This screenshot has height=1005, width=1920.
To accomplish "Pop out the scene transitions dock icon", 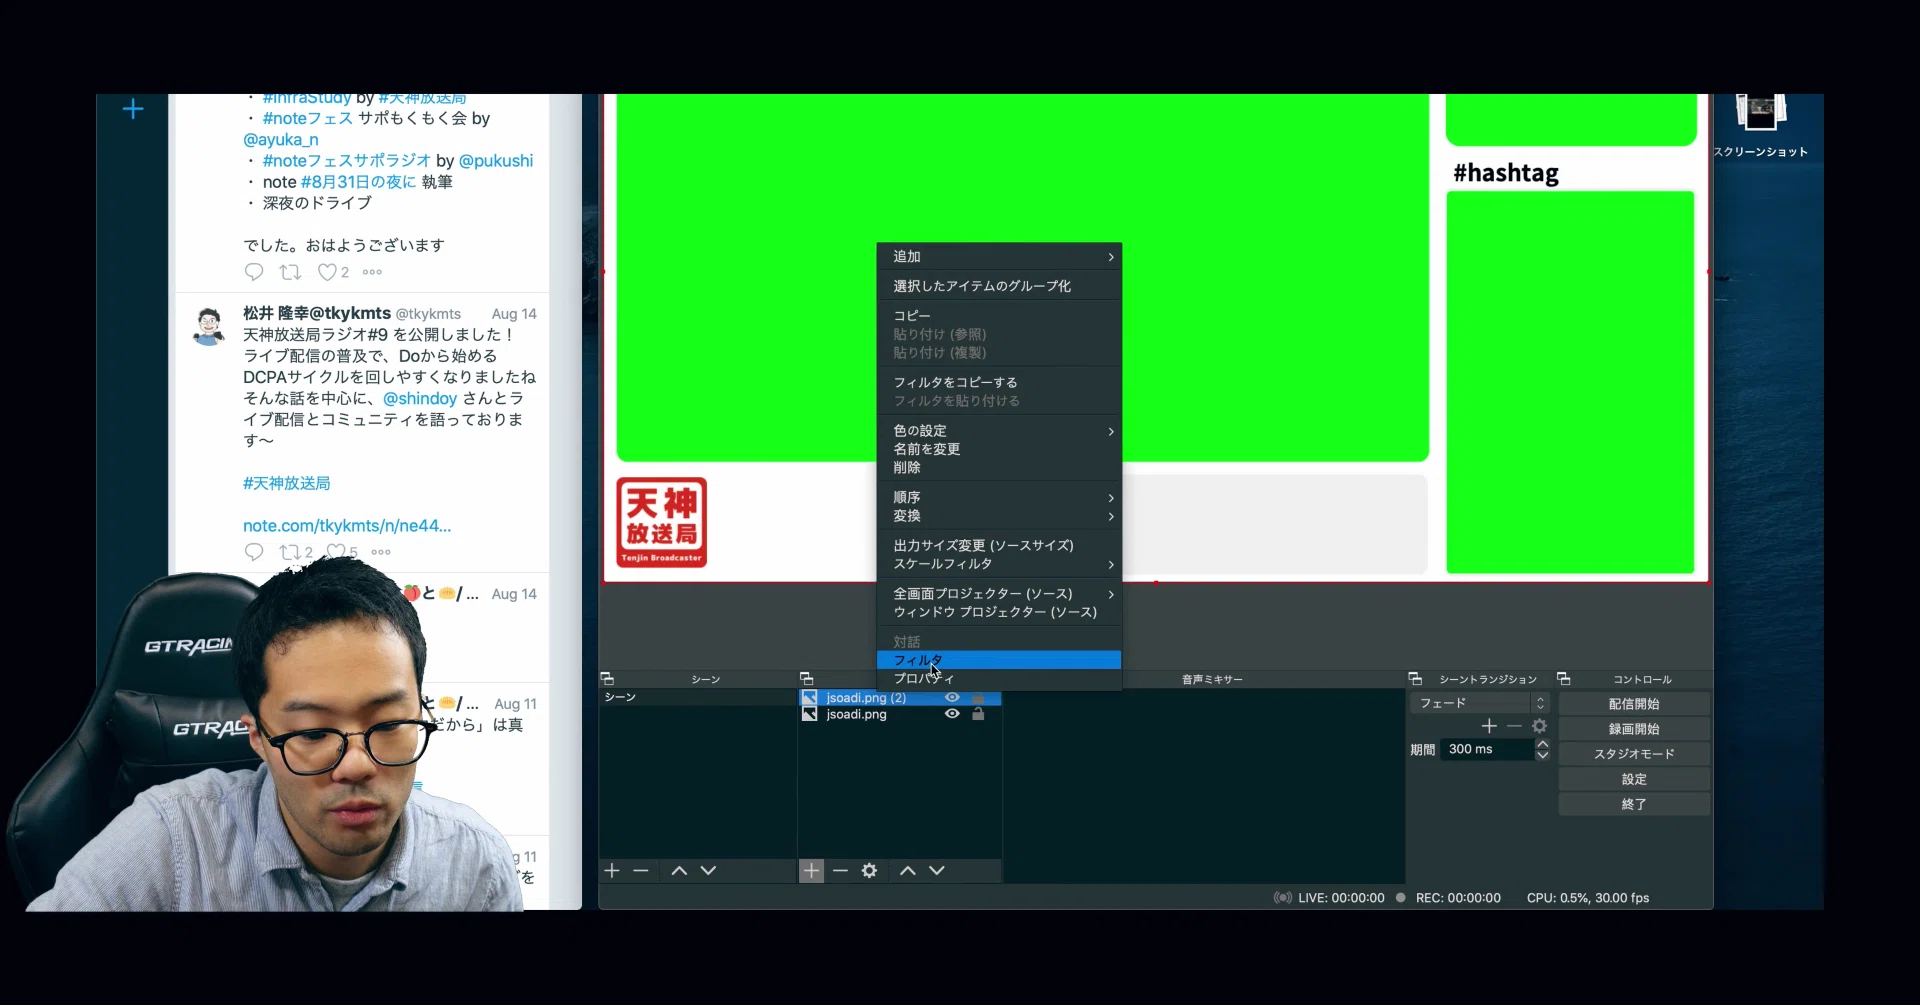I will [1415, 679].
